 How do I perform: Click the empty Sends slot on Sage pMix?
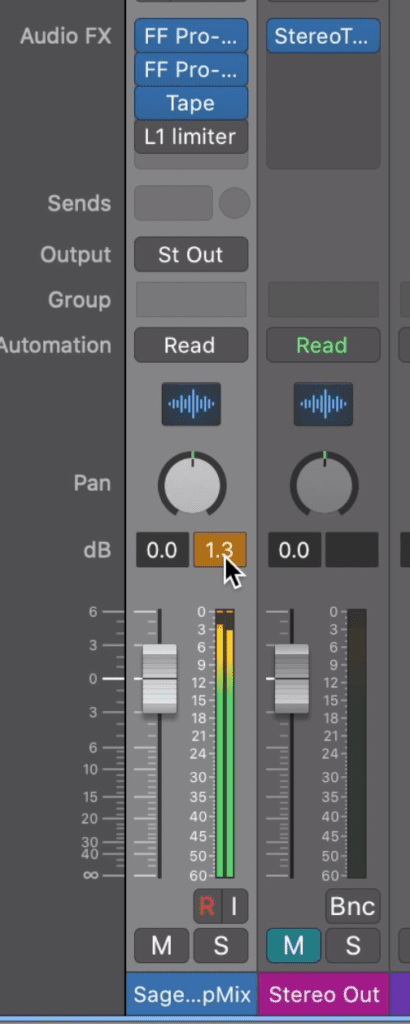click(173, 203)
